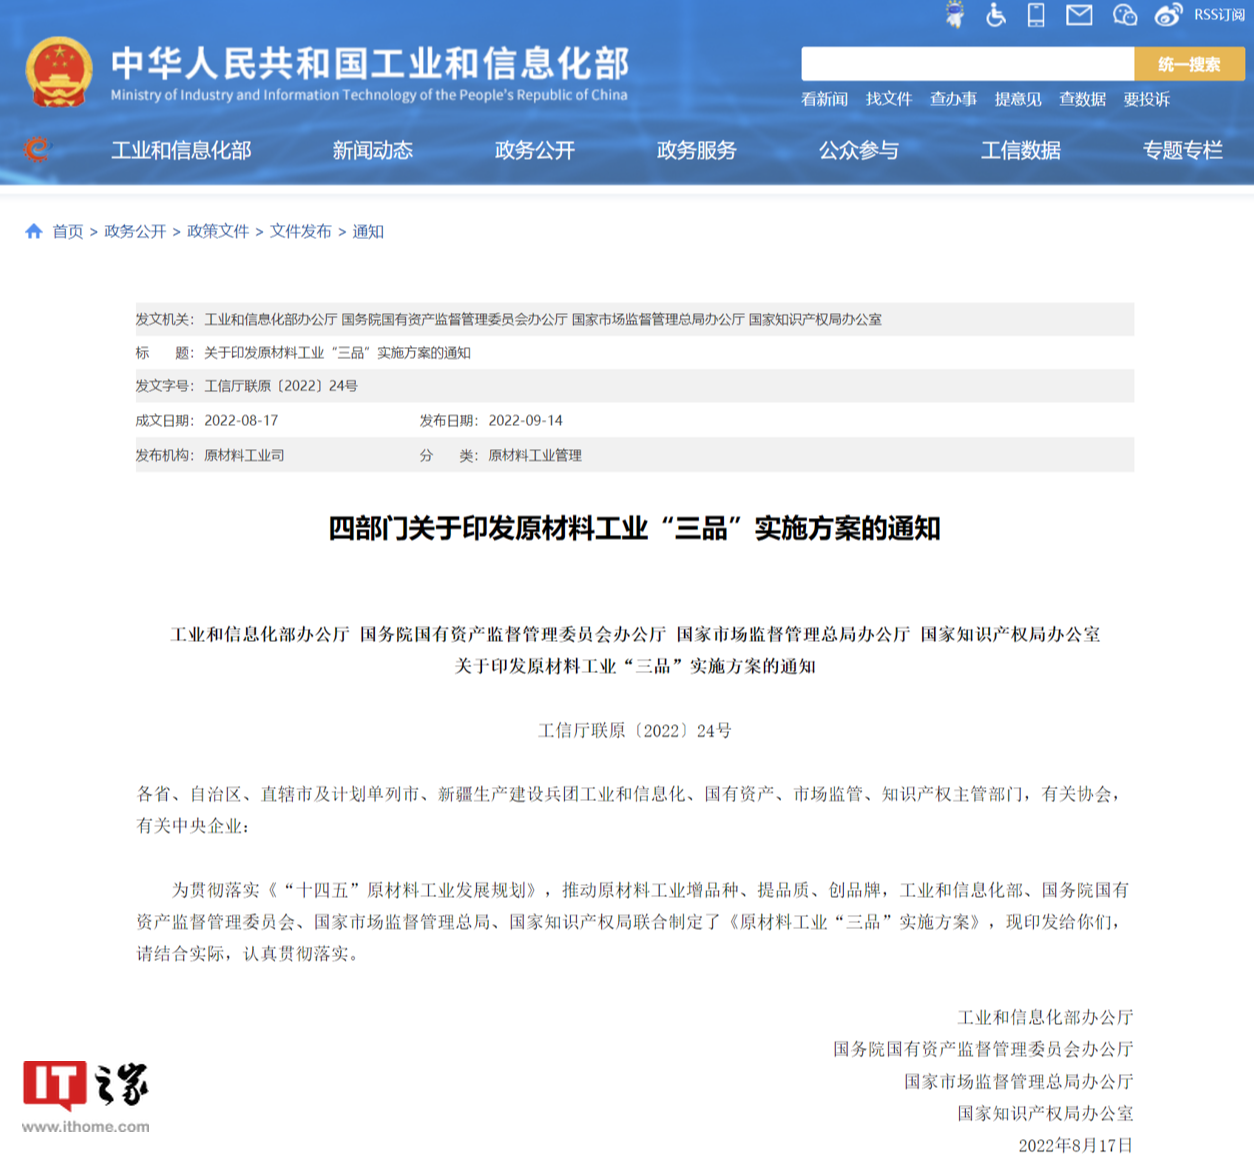This screenshot has width=1254, height=1154.
Task: Open the mobile phone version icon
Action: pos(1036,15)
